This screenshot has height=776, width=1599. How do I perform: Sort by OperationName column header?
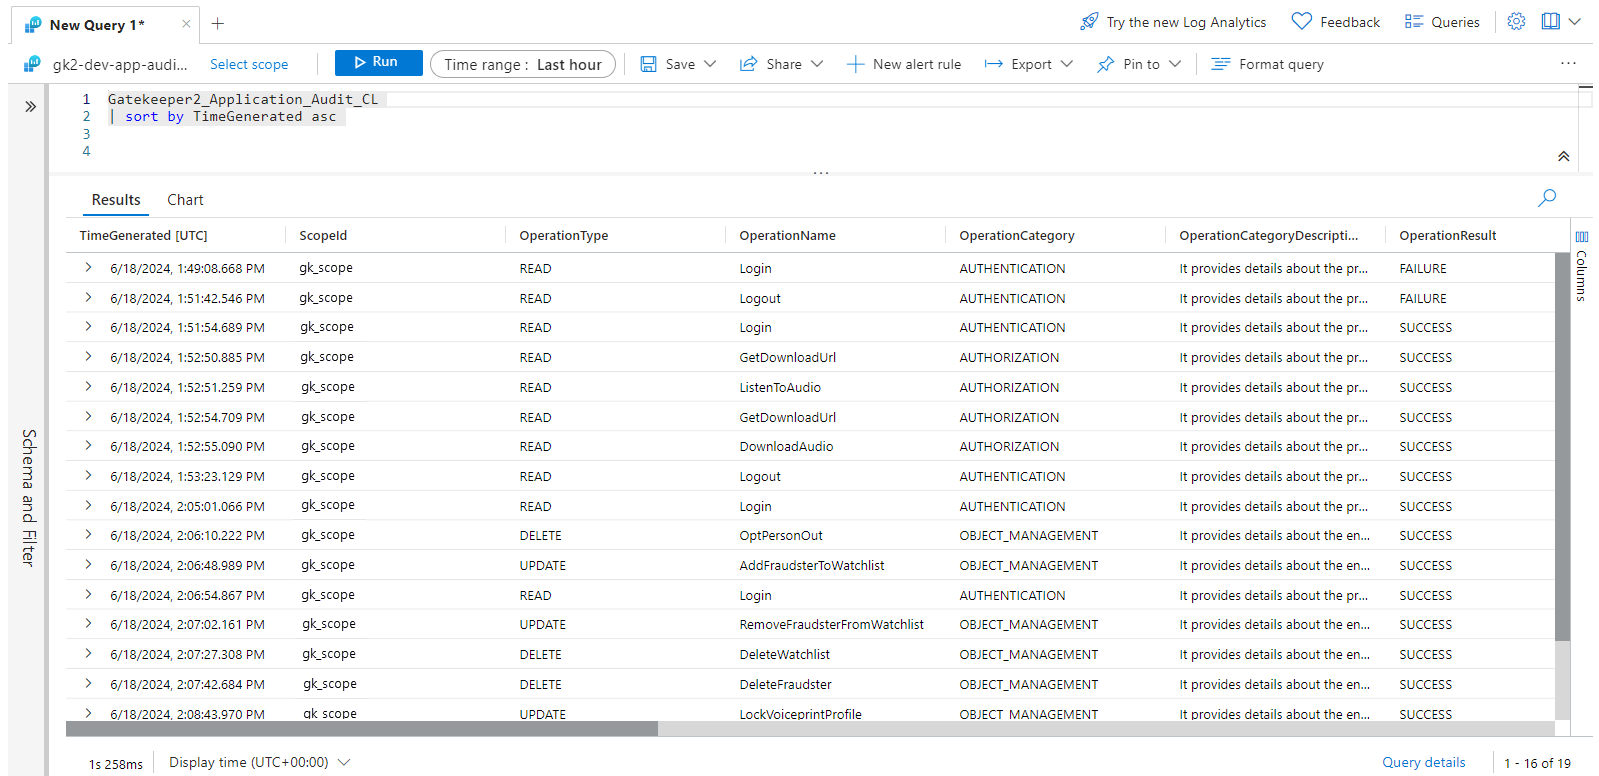[787, 236]
